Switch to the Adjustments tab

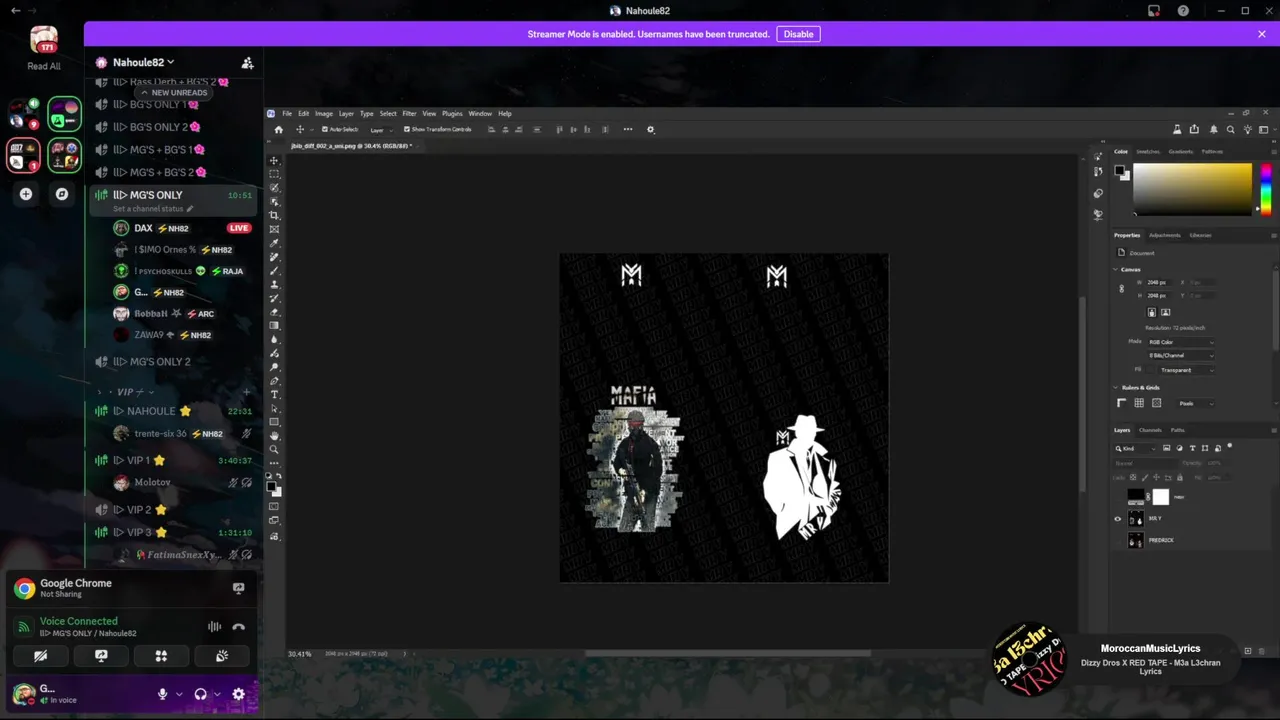click(1165, 235)
